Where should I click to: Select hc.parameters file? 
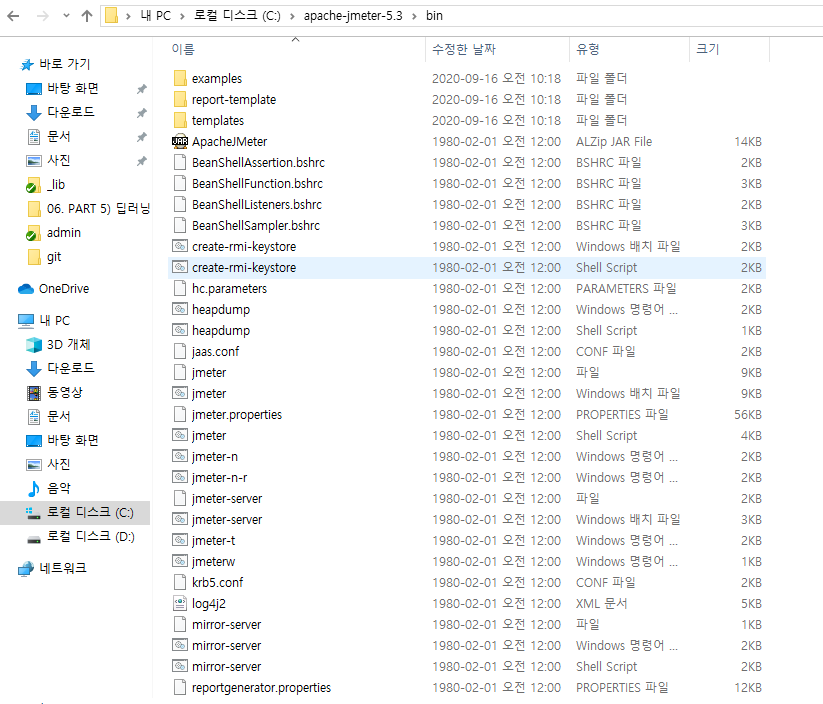pyautogui.click(x=467, y=289)
